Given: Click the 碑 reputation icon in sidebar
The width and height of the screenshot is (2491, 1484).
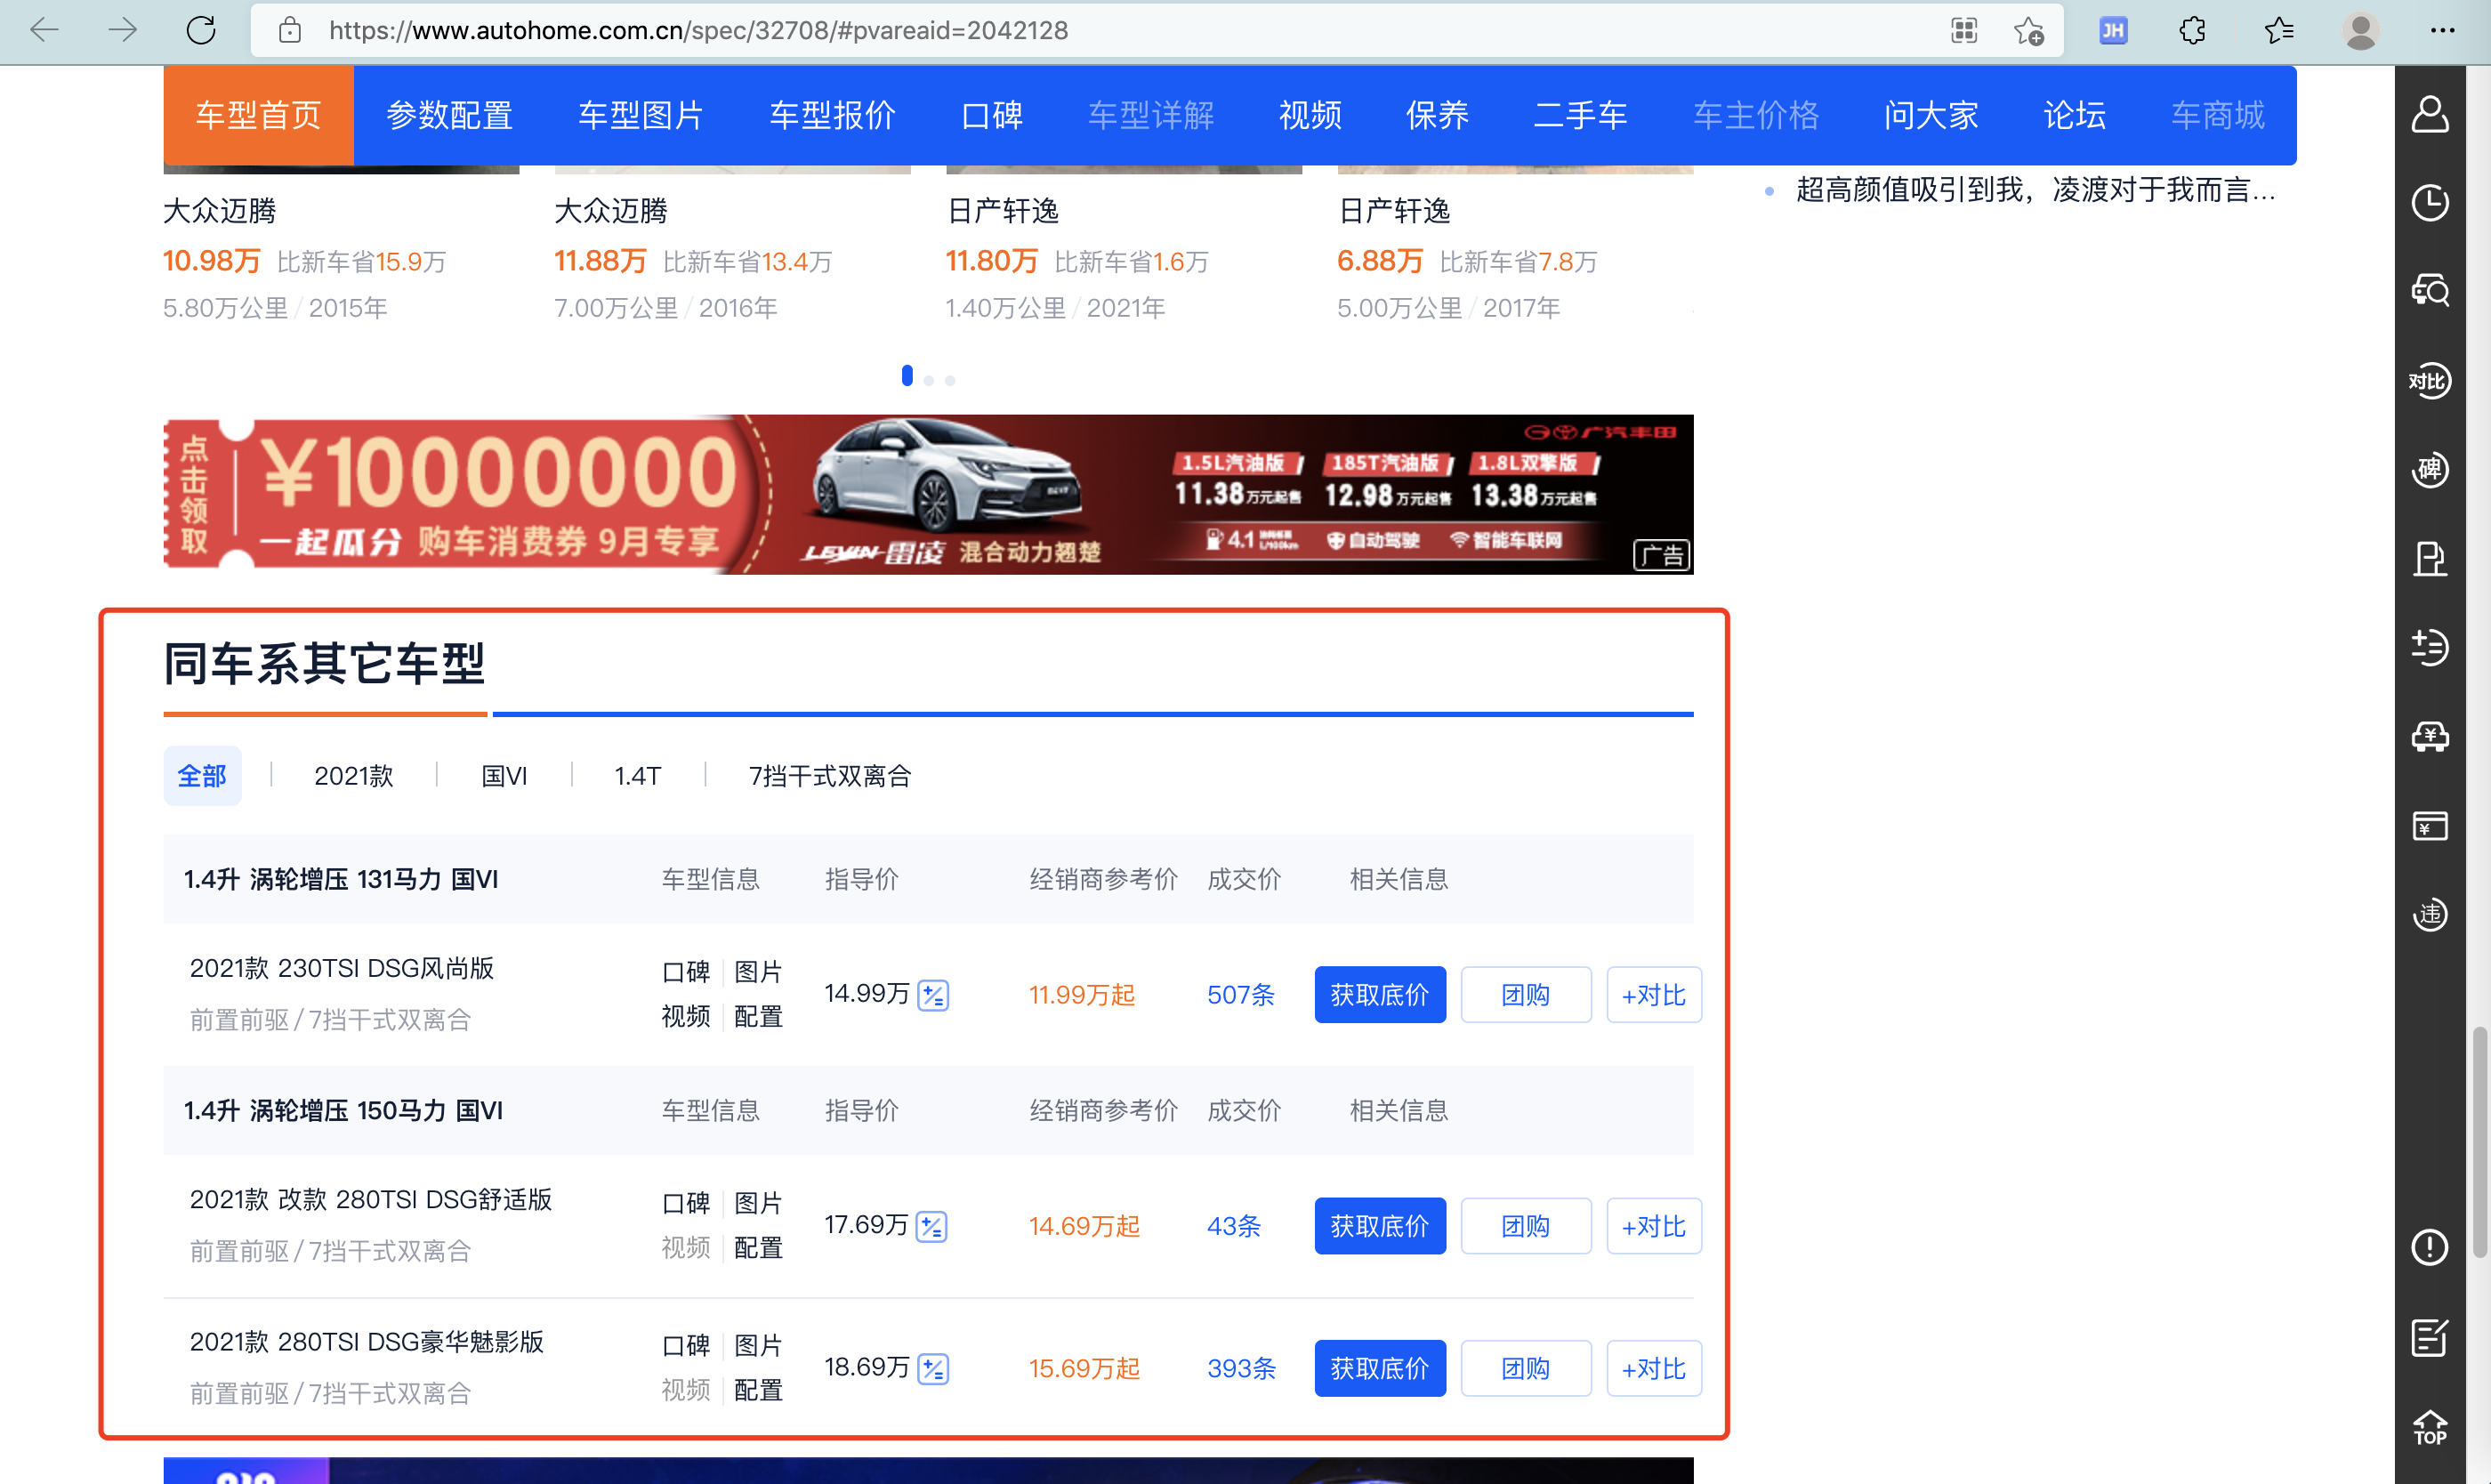Looking at the screenshot, I should pos(2430,469).
